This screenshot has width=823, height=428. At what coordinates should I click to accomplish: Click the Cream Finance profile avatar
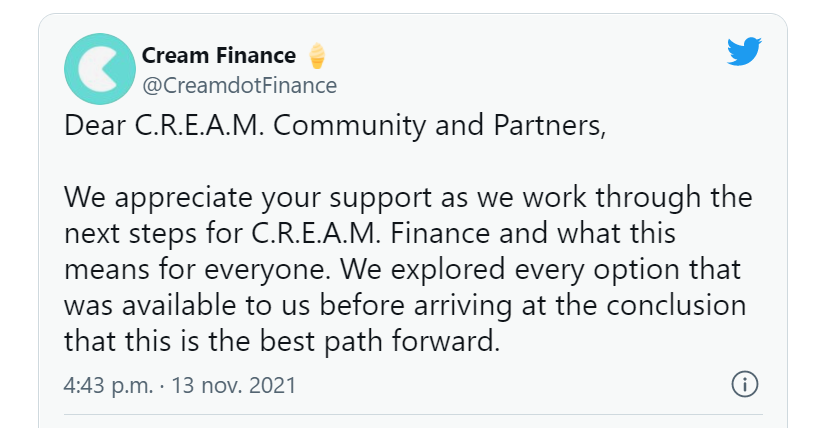pos(100,69)
